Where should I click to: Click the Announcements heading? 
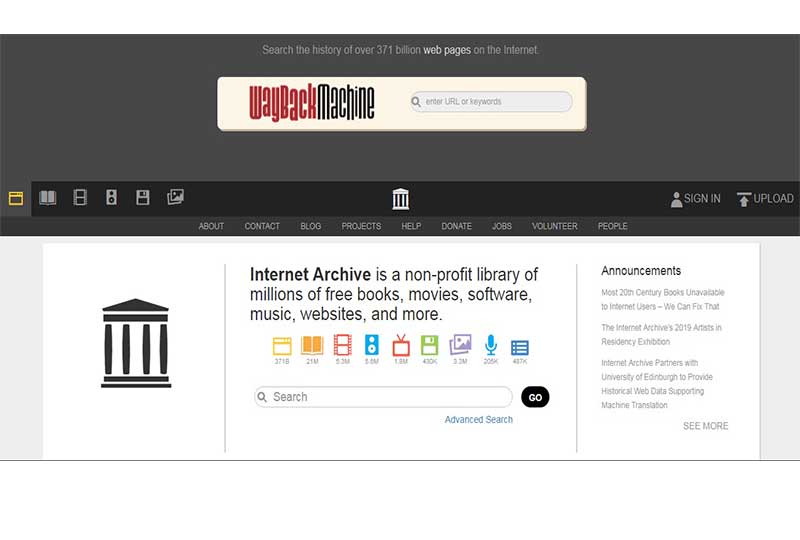(x=641, y=271)
